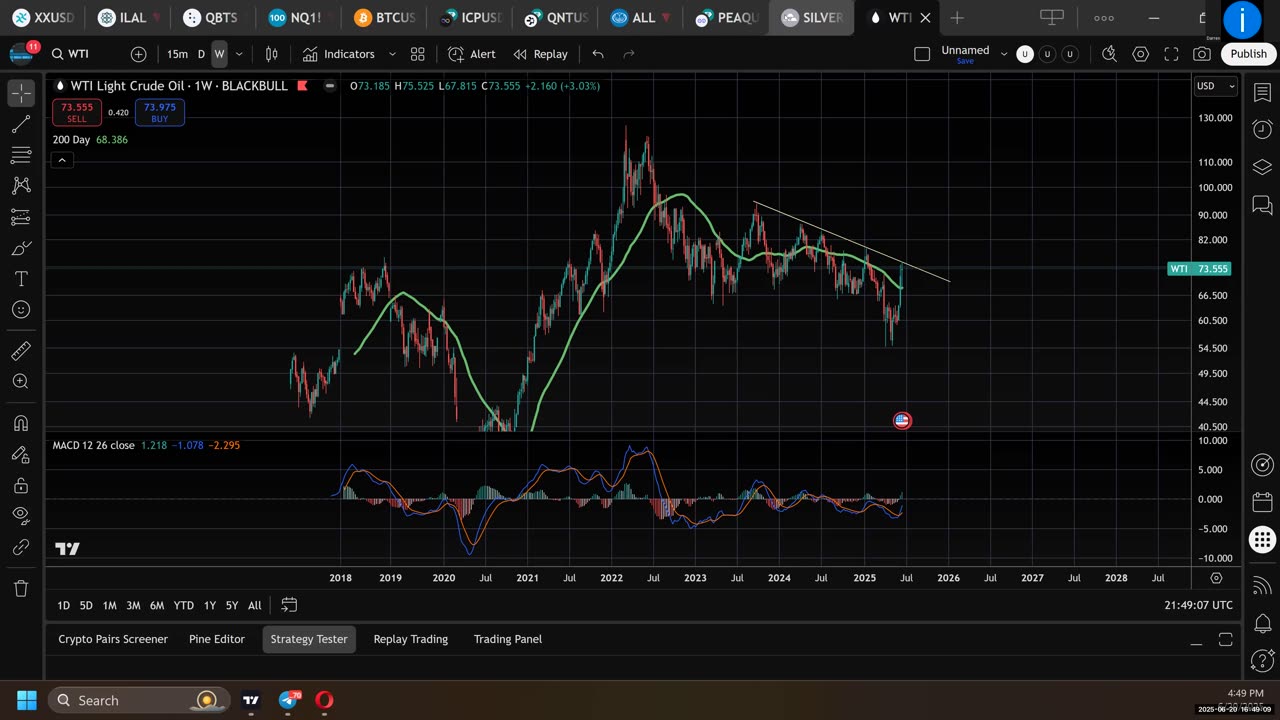Select the zoom in tool

(x=21, y=381)
